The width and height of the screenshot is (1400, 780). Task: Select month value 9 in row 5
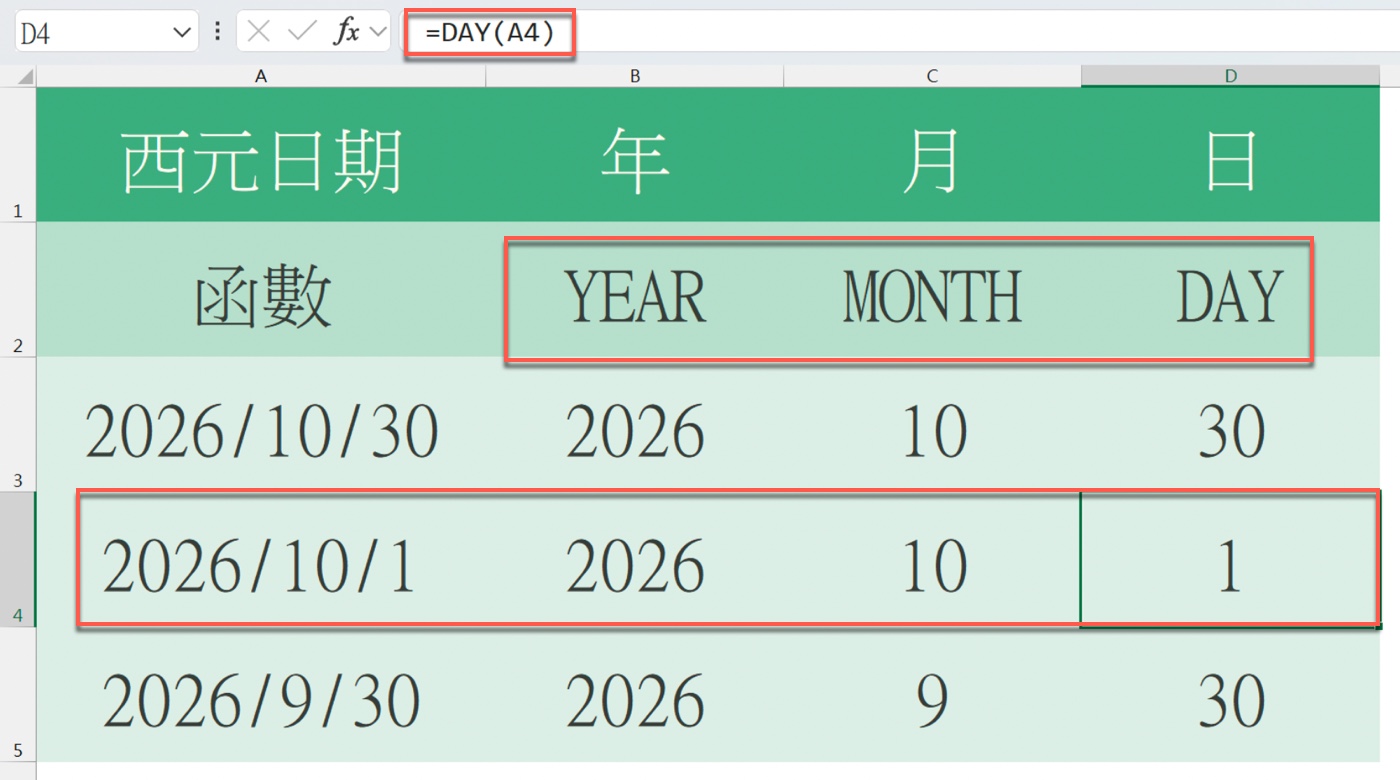[932, 694]
